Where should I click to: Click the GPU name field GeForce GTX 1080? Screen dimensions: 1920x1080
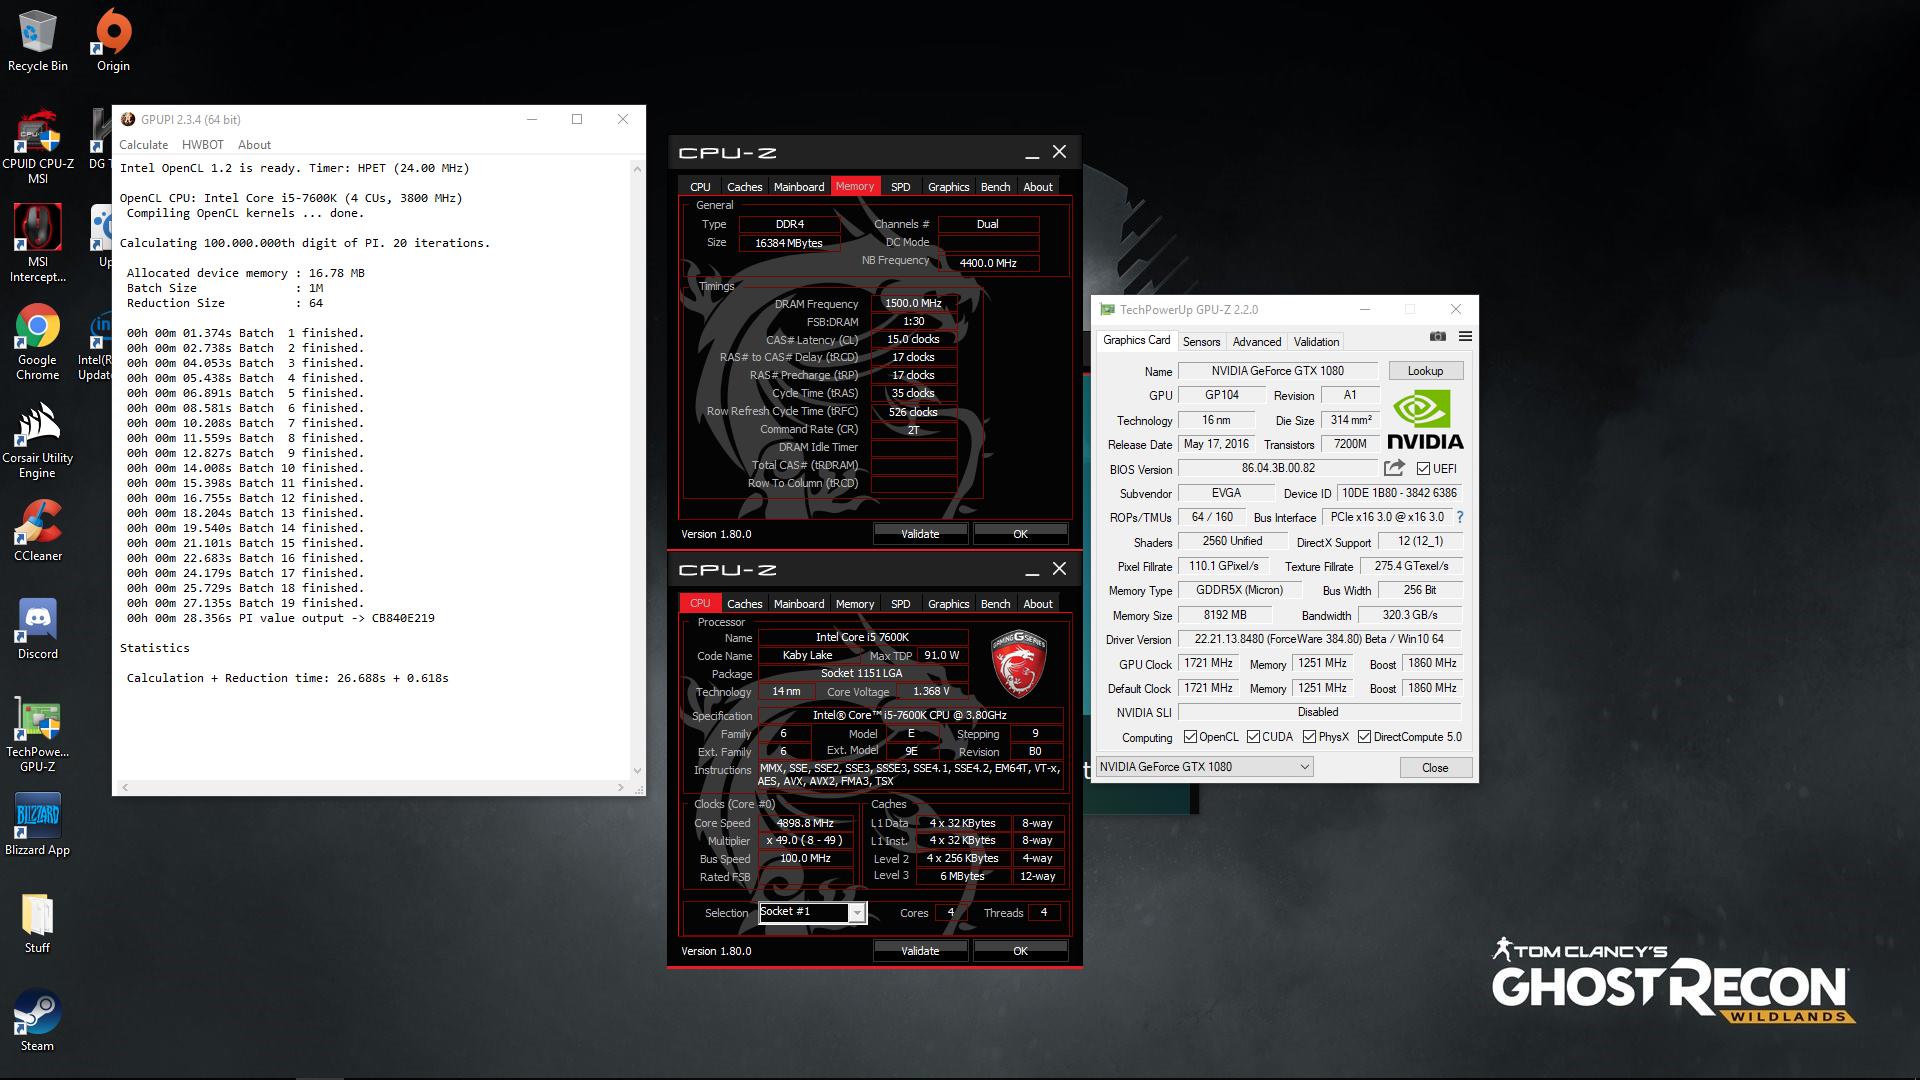pyautogui.click(x=1278, y=371)
